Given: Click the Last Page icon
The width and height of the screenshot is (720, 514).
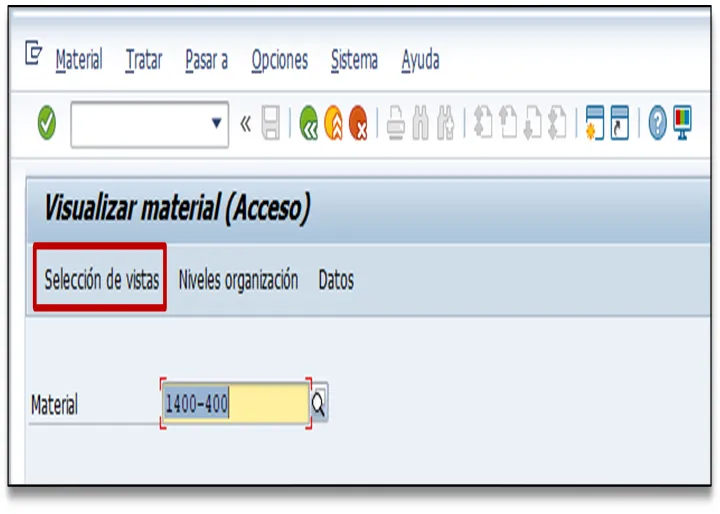Looking at the screenshot, I should point(557,123).
